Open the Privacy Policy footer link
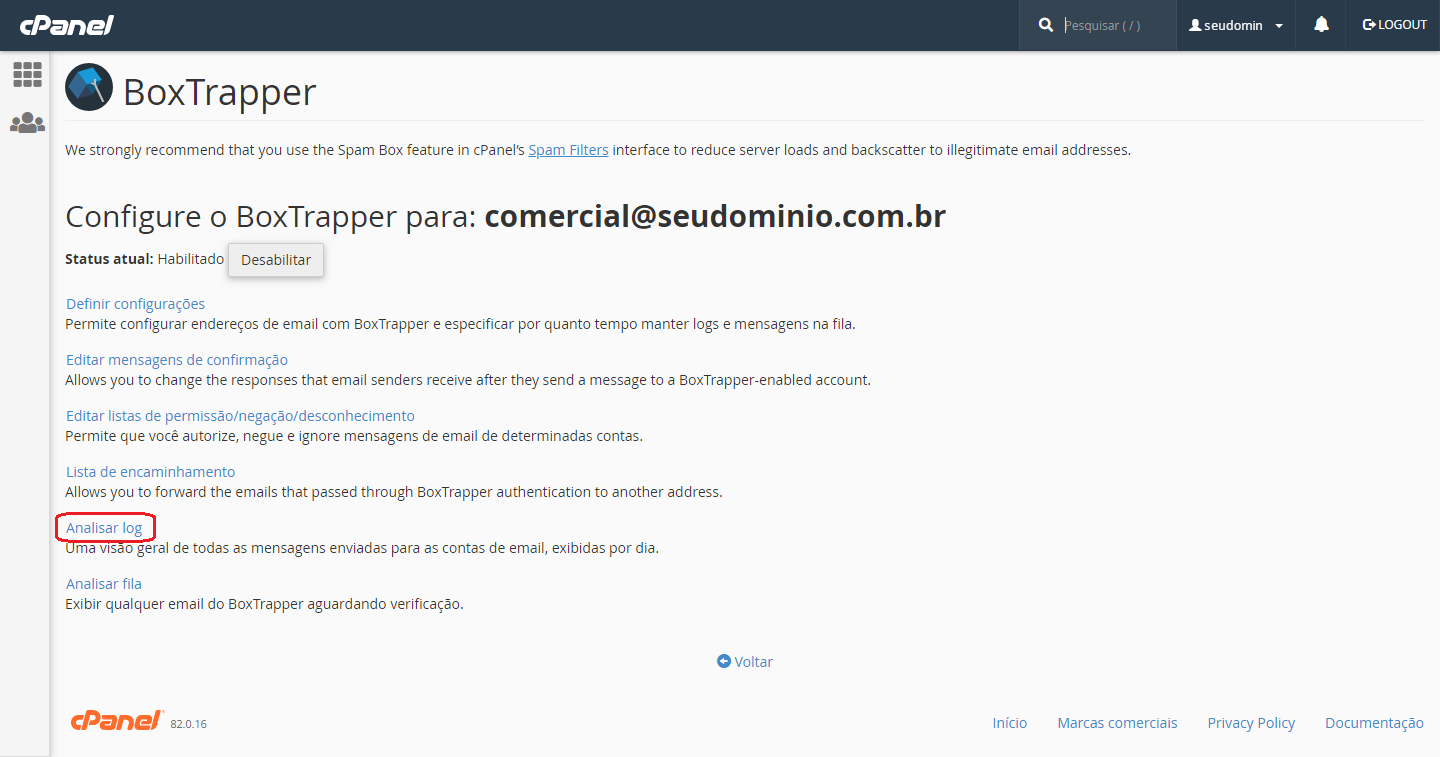 click(x=1251, y=723)
